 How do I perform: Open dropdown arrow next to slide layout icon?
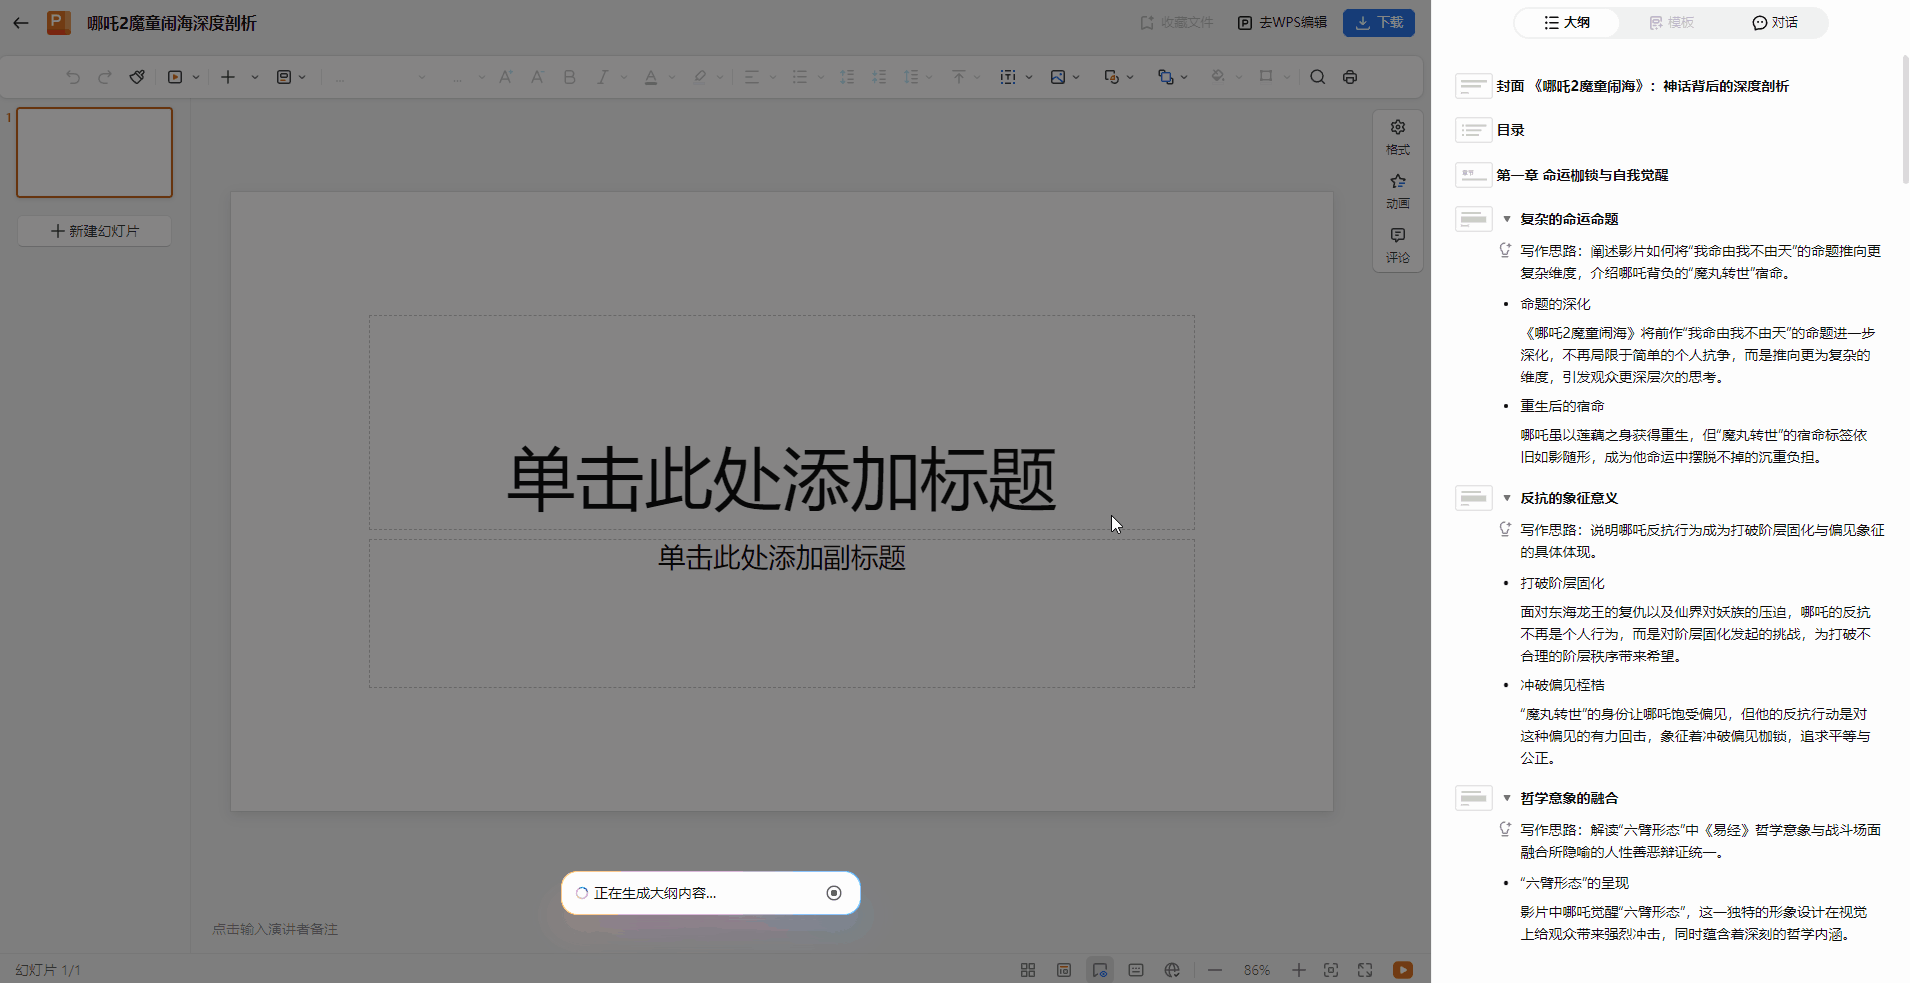click(x=302, y=77)
